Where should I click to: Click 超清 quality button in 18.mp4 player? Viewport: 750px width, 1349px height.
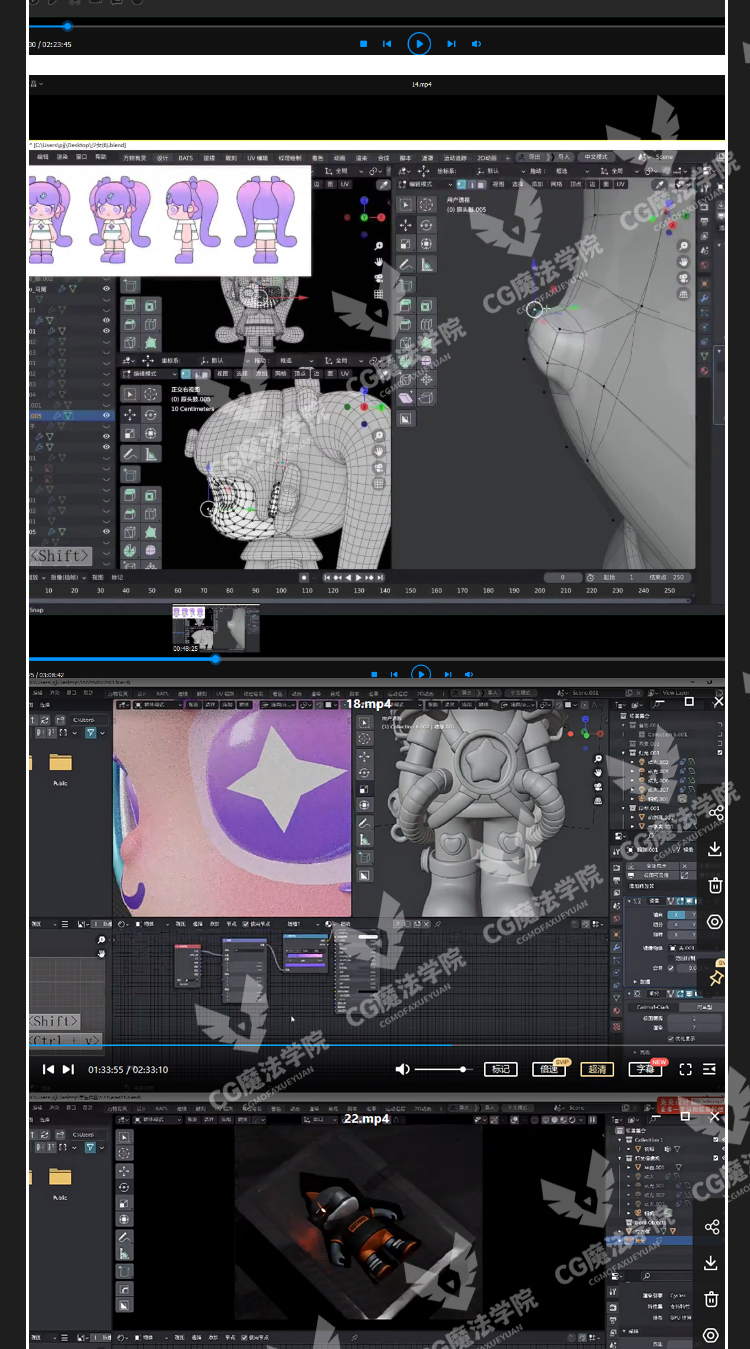pyautogui.click(x=597, y=1069)
